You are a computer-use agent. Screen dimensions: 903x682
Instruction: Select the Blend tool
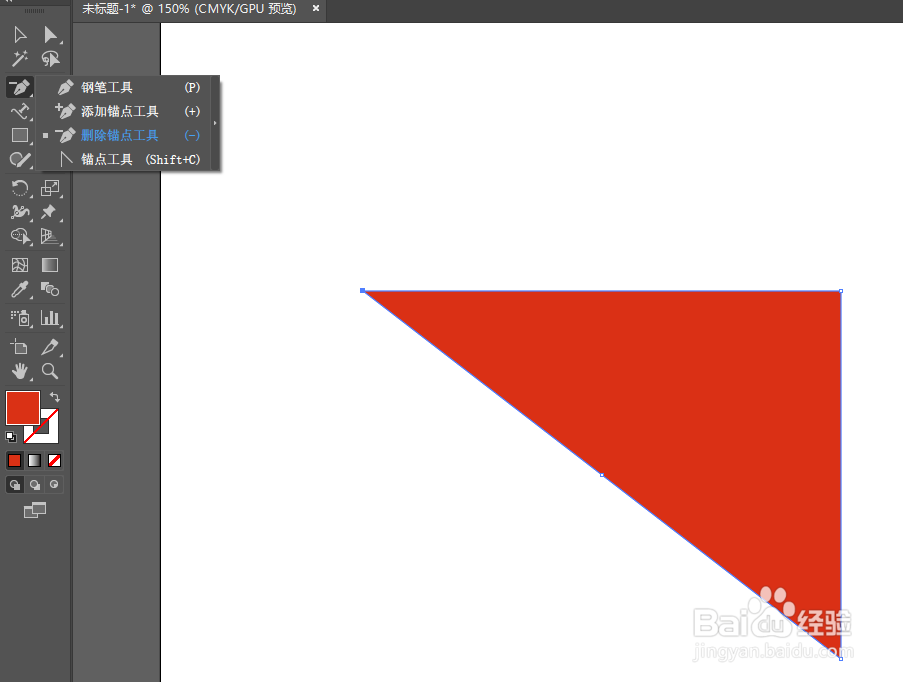coord(50,289)
